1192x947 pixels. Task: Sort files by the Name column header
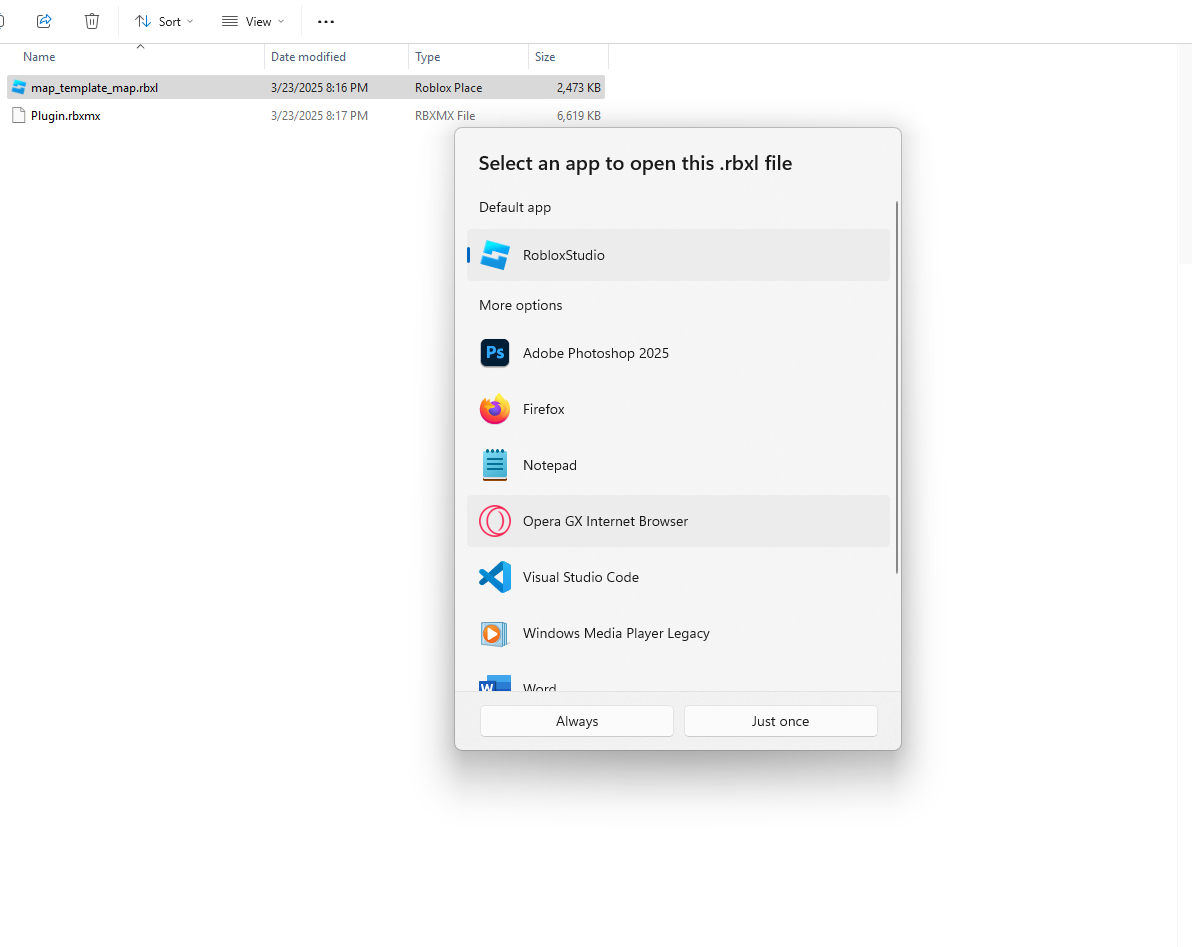pos(40,57)
